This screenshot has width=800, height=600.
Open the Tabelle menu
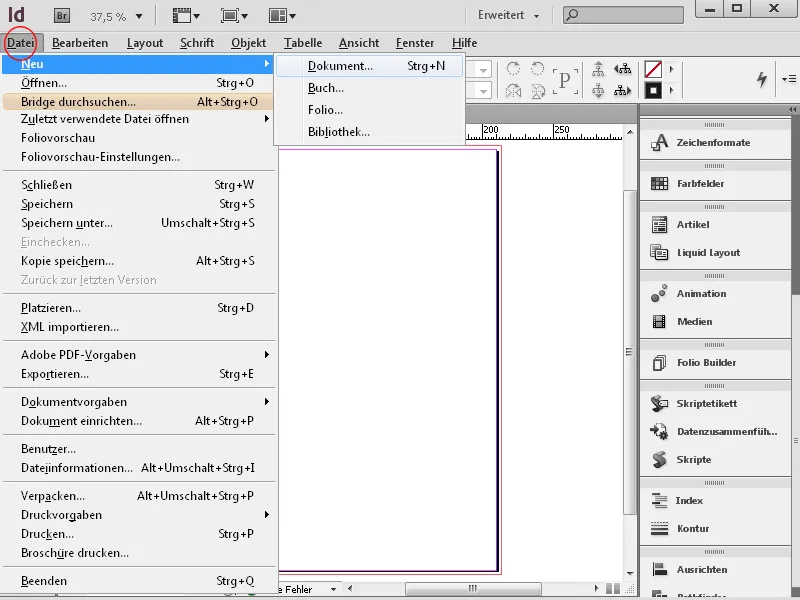[x=303, y=43]
